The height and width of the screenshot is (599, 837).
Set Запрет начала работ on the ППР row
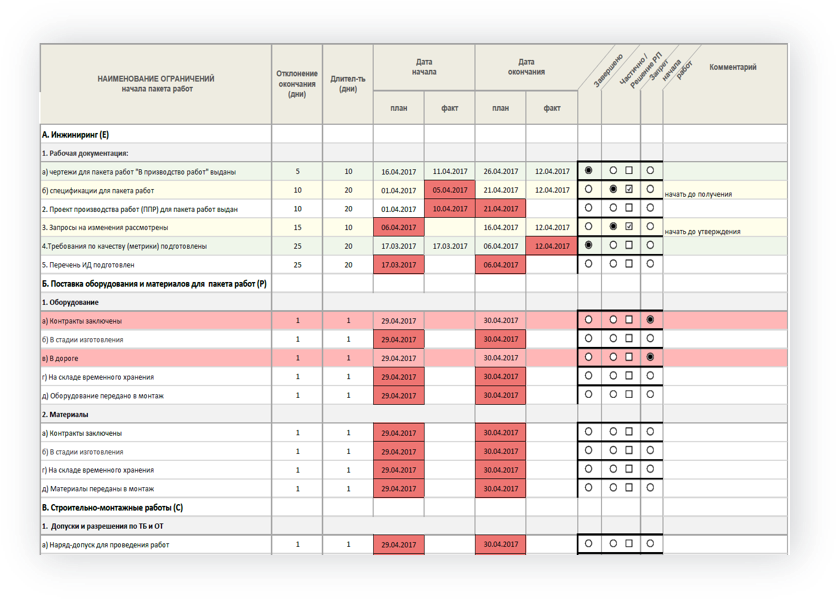(650, 208)
